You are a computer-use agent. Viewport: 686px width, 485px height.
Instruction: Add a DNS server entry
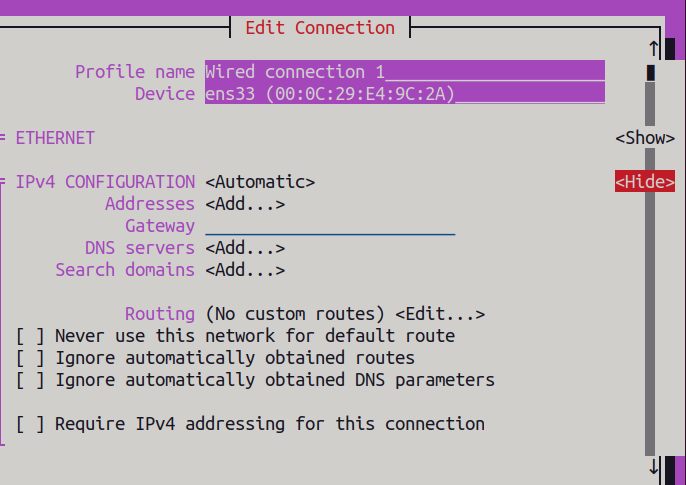245,248
